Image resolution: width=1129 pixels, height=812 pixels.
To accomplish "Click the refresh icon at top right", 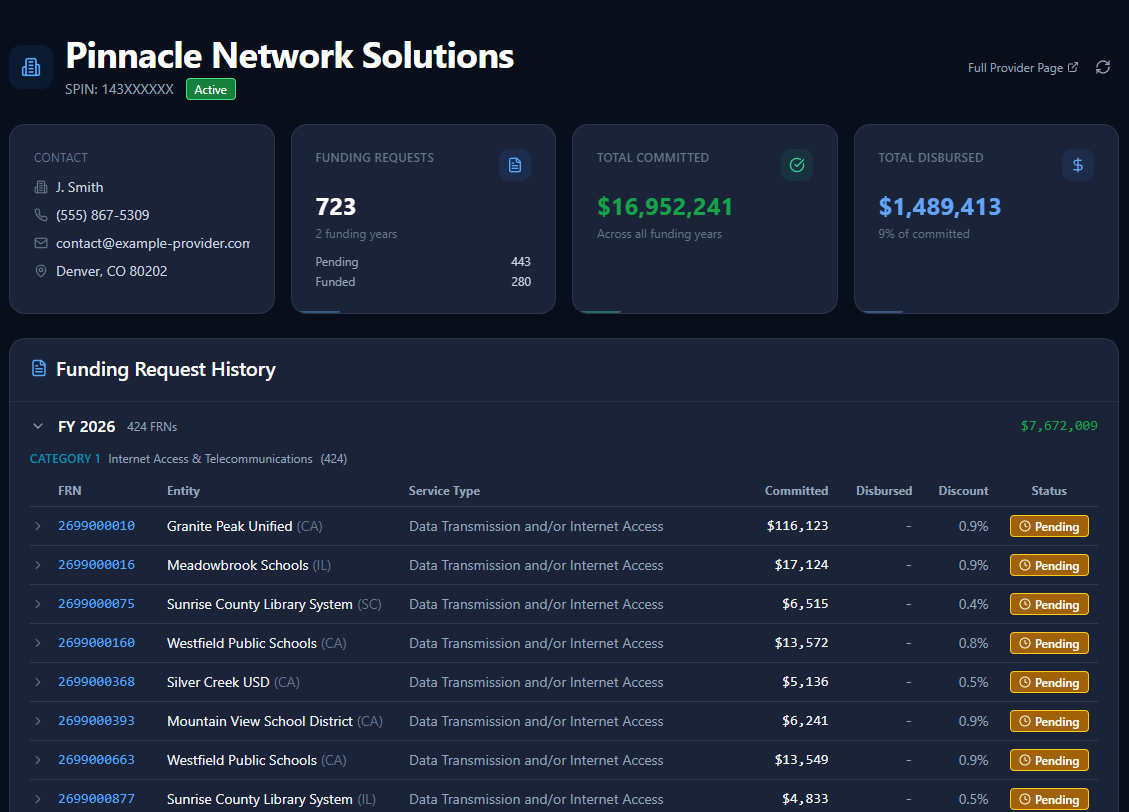I will click(x=1103, y=67).
